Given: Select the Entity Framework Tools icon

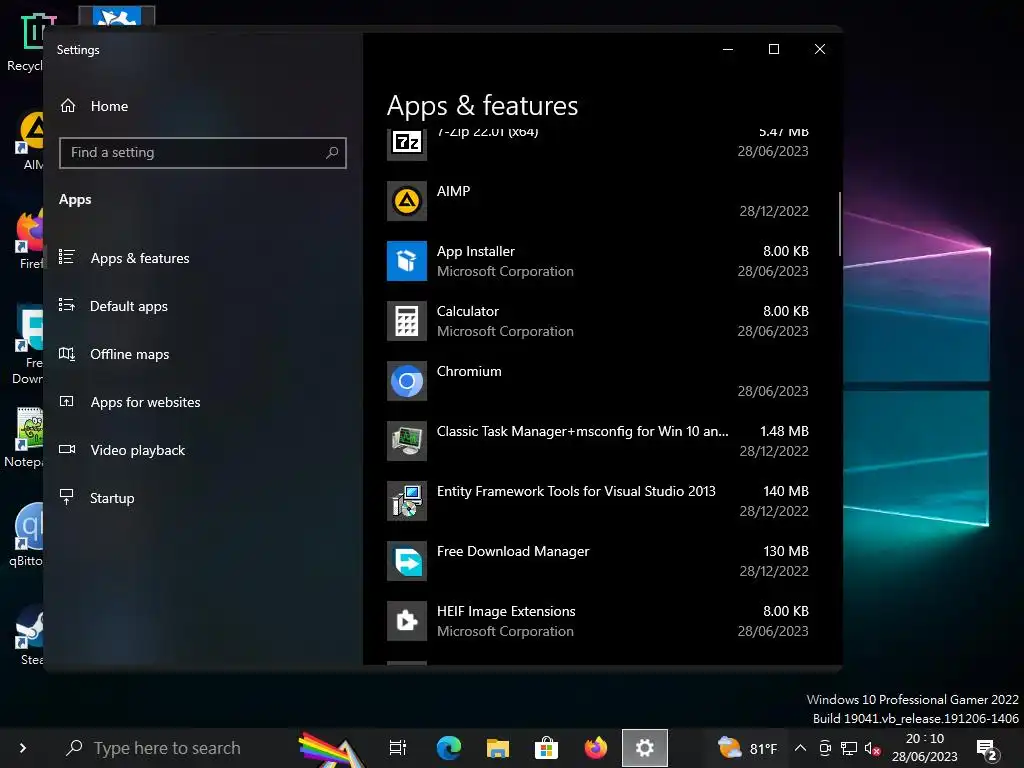Looking at the screenshot, I should click(x=407, y=502).
